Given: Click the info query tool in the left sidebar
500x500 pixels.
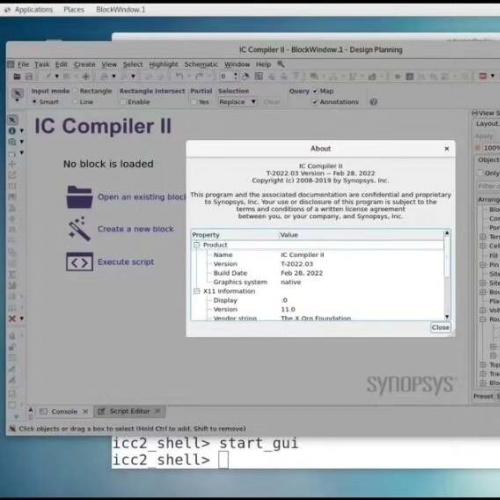Looking at the screenshot, I should tap(12, 131).
